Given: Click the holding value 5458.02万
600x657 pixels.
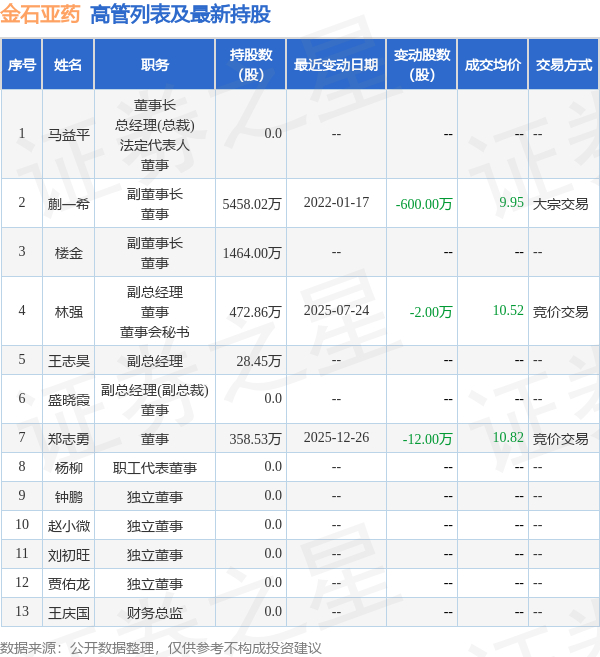Looking at the screenshot, I should pos(252,204).
